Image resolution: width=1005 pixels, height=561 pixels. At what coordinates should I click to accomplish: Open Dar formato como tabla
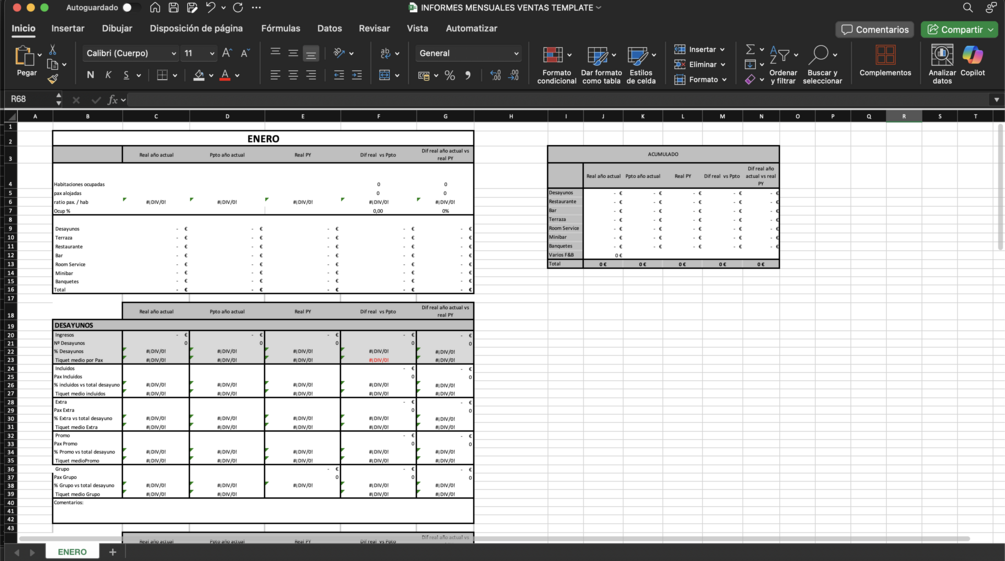click(601, 65)
